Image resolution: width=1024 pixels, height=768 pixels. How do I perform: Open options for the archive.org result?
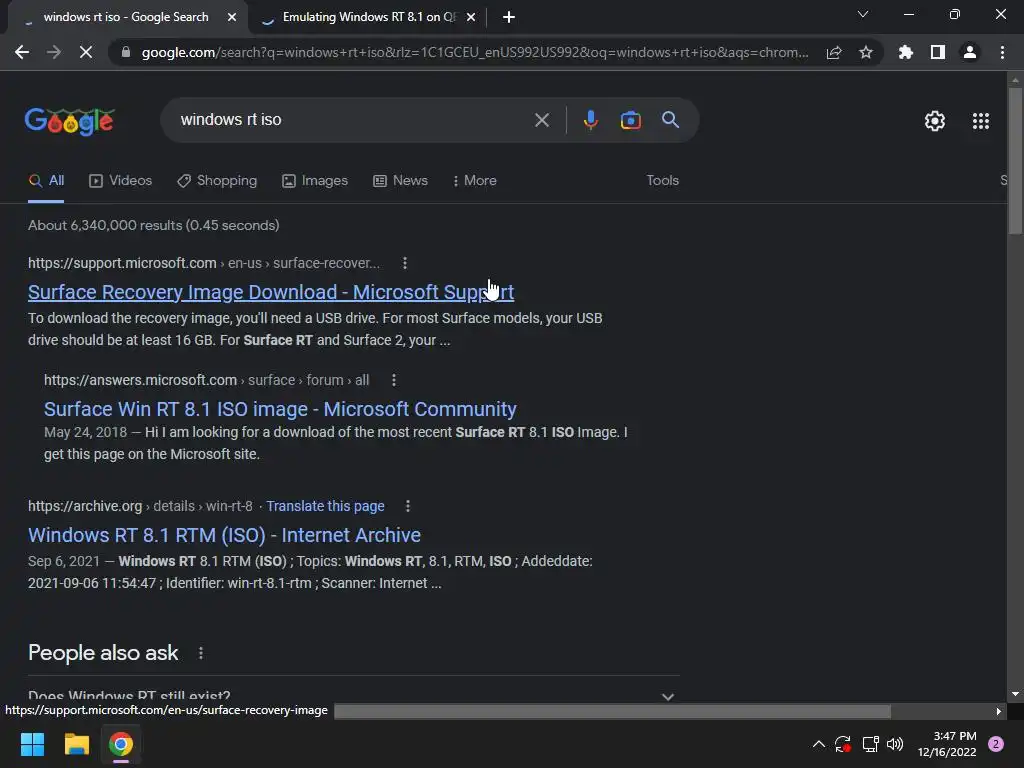(x=408, y=506)
